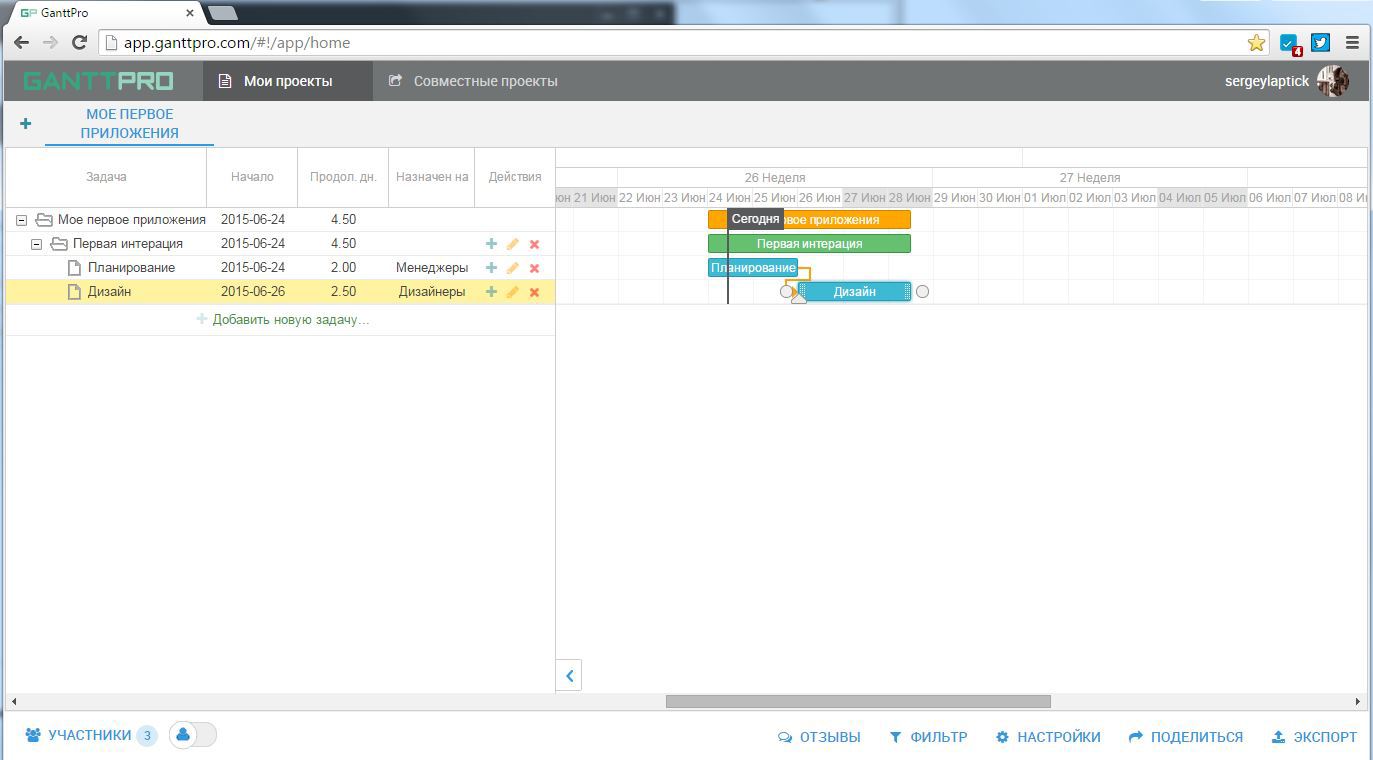Click the link handle left of Дизайн bar
Viewport: 1373px width, 760px height.
pyautogui.click(x=786, y=291)
